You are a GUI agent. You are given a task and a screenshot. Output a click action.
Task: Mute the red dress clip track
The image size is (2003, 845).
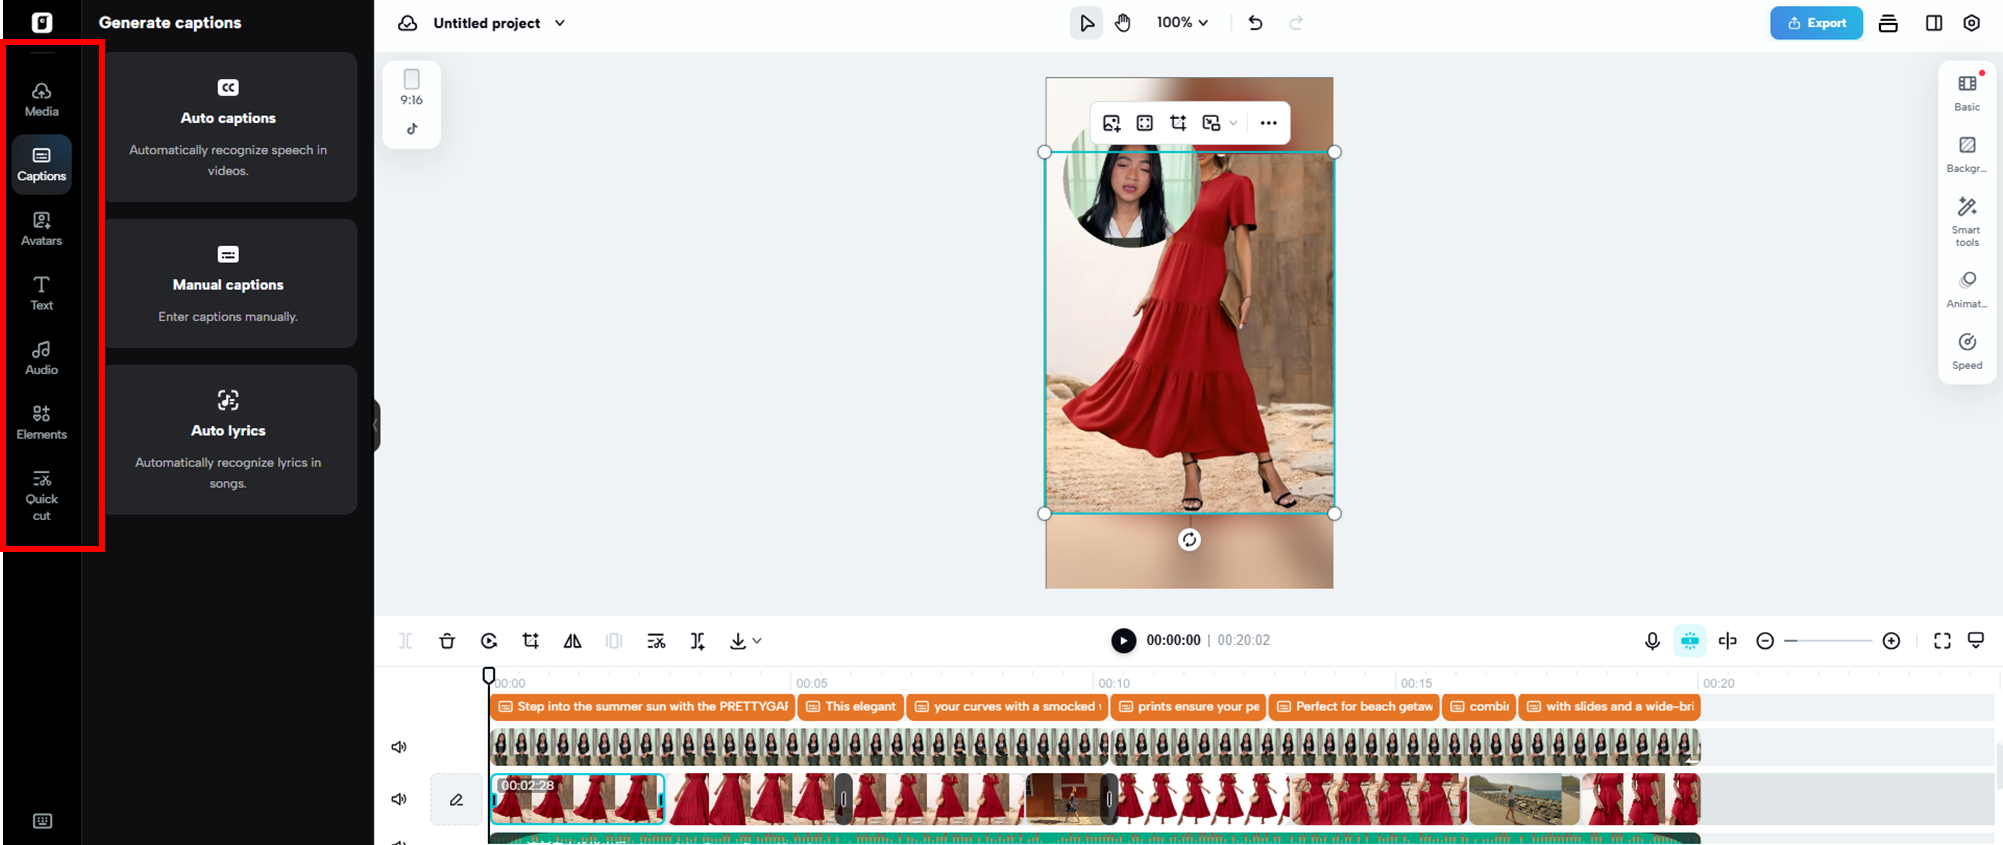tap(399, 799)
